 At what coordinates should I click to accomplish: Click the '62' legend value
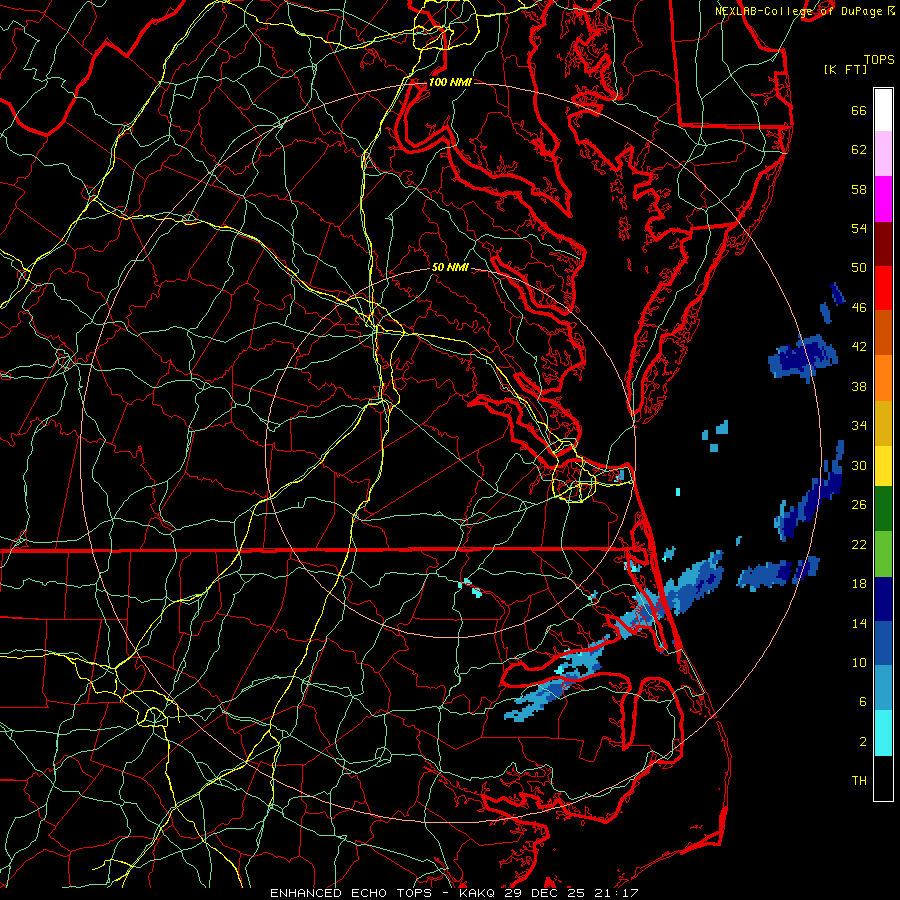859,150
